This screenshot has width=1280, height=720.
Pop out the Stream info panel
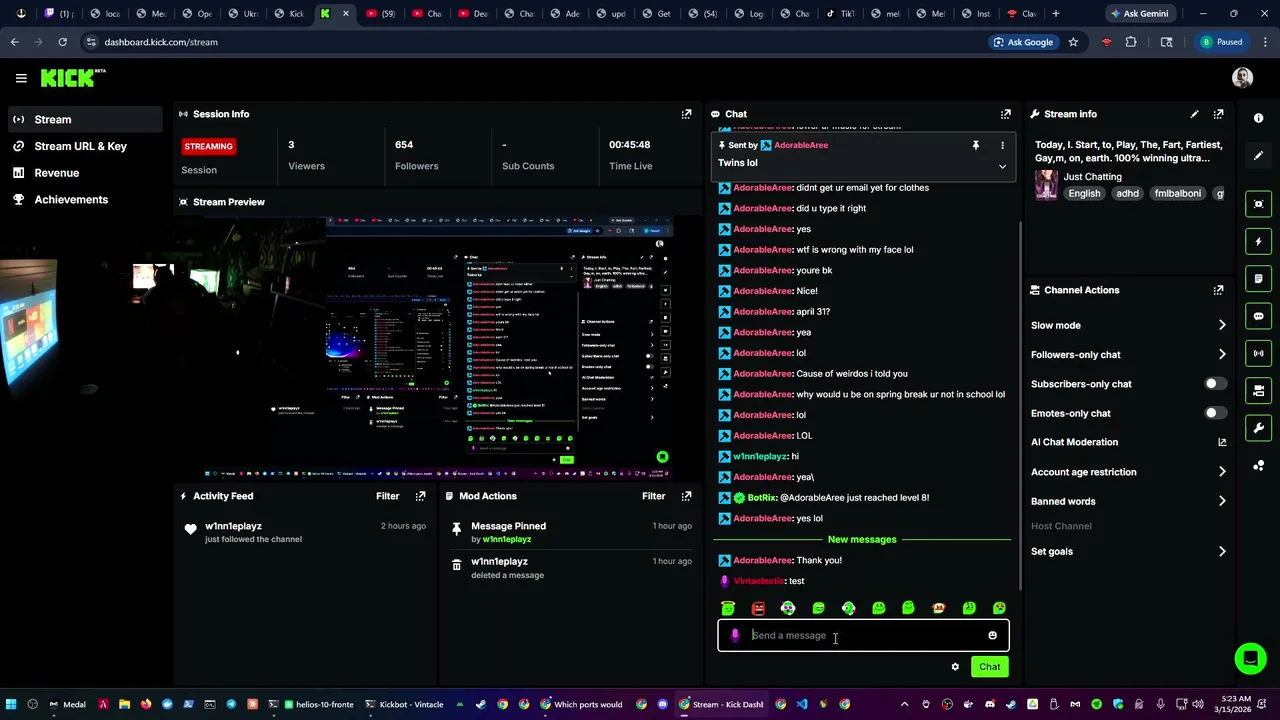point(1218,114)
